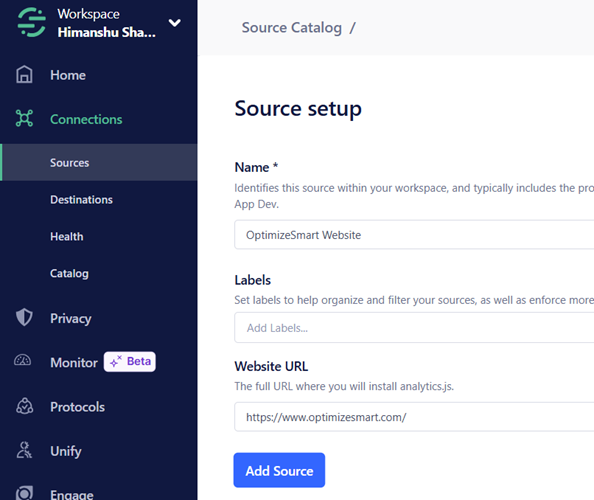
Task: Click the Website URL input field
Action: (414, 417)
